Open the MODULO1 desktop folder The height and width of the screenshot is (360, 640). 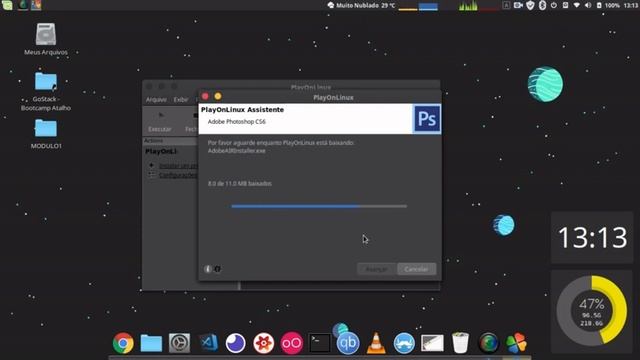point(46,134)
